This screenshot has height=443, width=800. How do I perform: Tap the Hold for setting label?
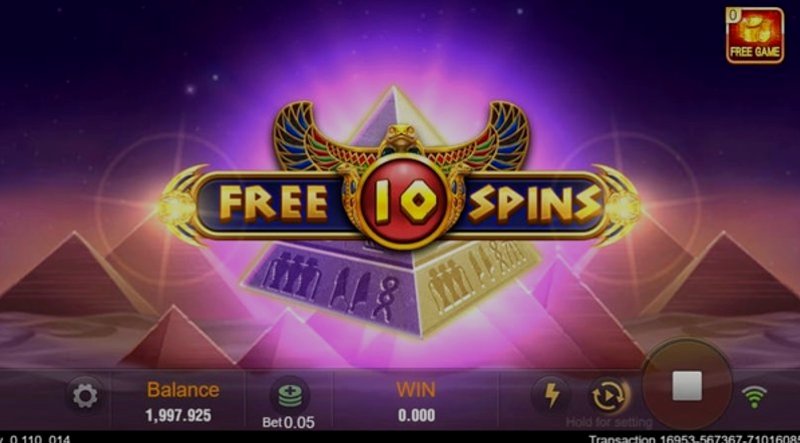tap(609, 423)
